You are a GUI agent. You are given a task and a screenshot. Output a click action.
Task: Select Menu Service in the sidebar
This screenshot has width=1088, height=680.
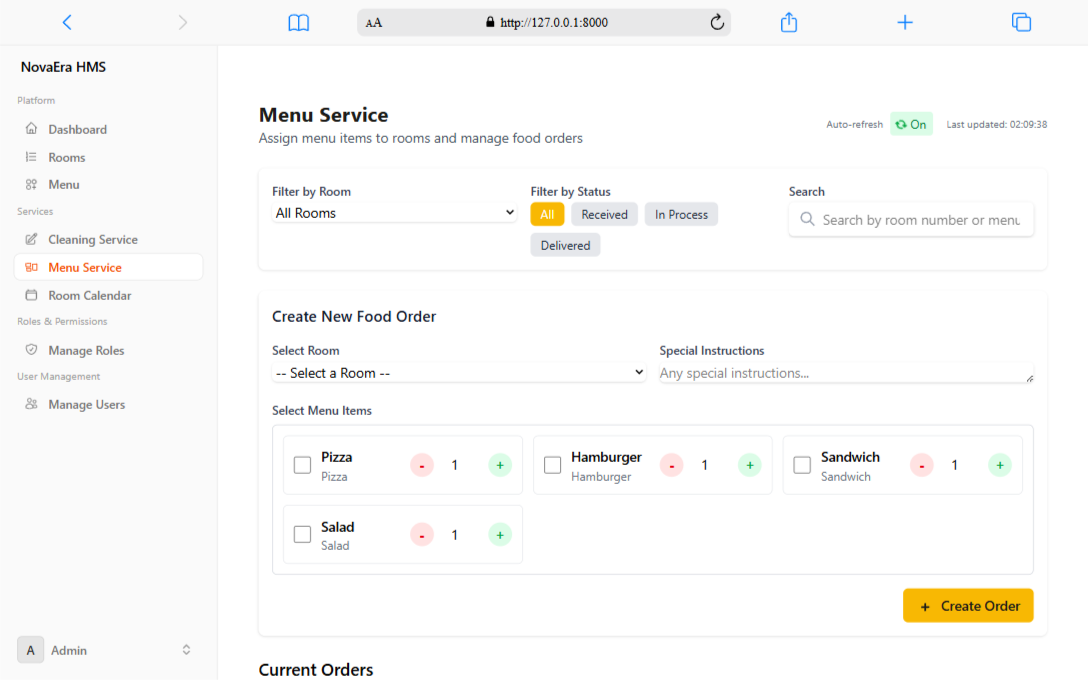[108, 267]
